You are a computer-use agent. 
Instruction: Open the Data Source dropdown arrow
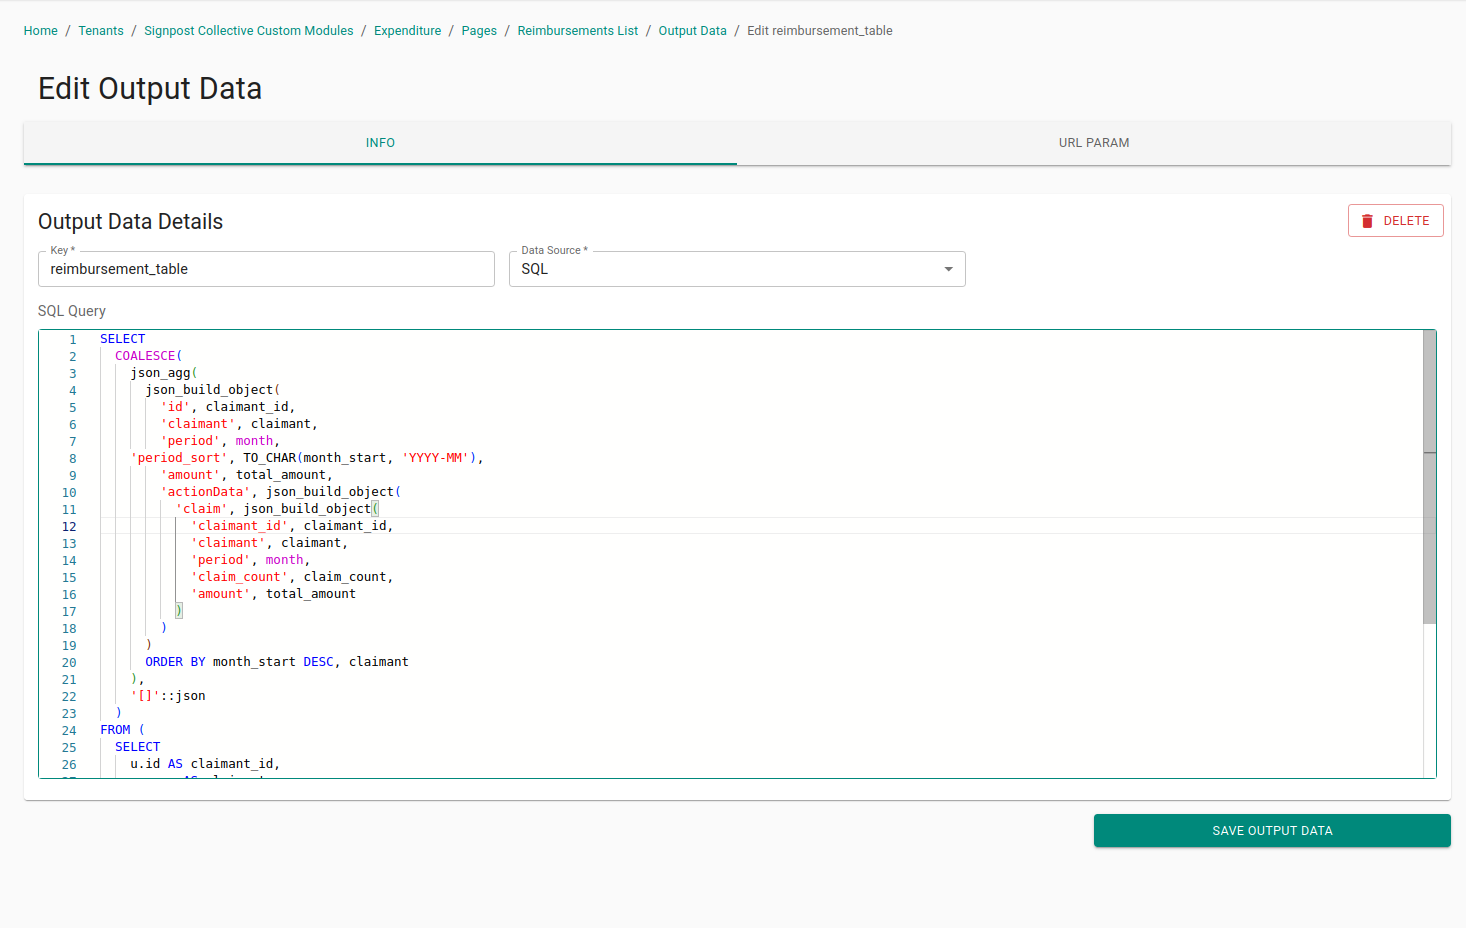(x=948, y=269)
